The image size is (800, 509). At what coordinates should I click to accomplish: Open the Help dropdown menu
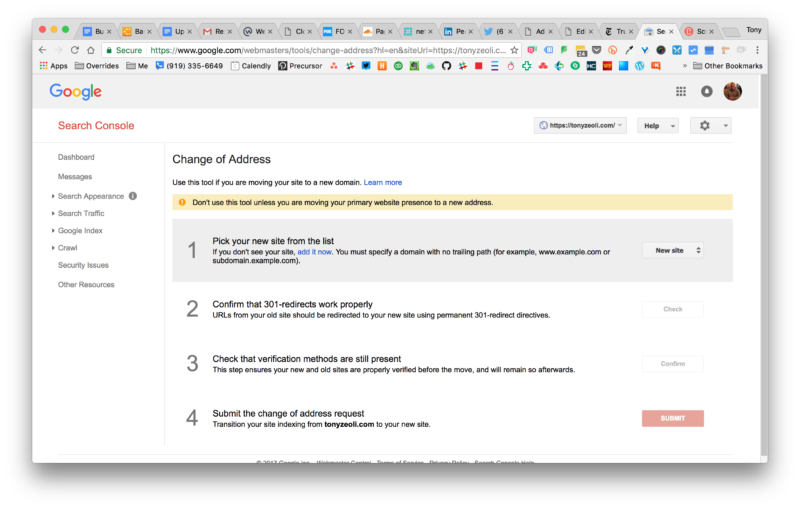tap(657, 126)
